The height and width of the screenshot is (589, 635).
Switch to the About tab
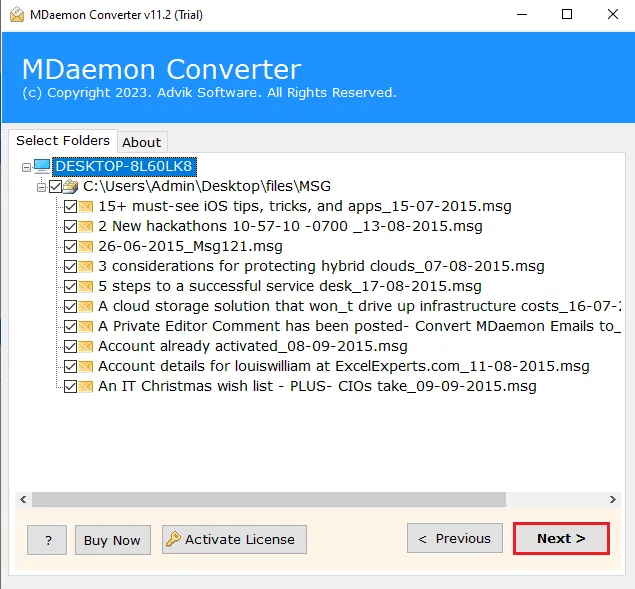(x=141, y=142)
